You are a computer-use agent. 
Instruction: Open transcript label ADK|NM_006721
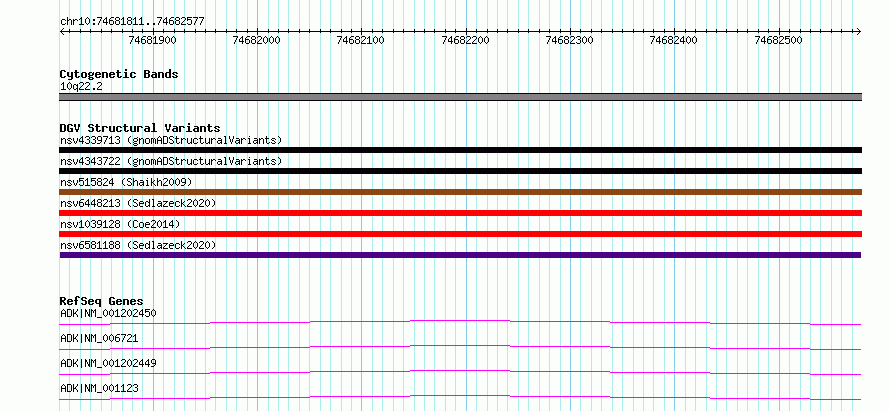tap(99, 338)
